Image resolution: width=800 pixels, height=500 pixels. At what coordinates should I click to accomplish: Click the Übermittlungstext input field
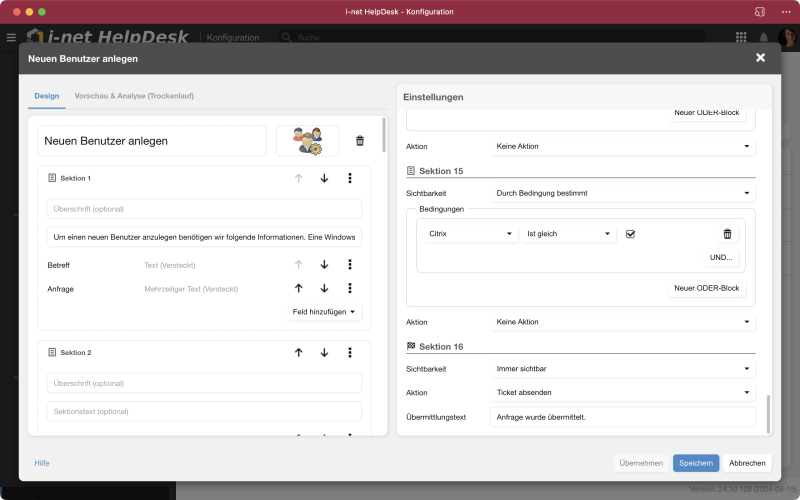(622, 417)
